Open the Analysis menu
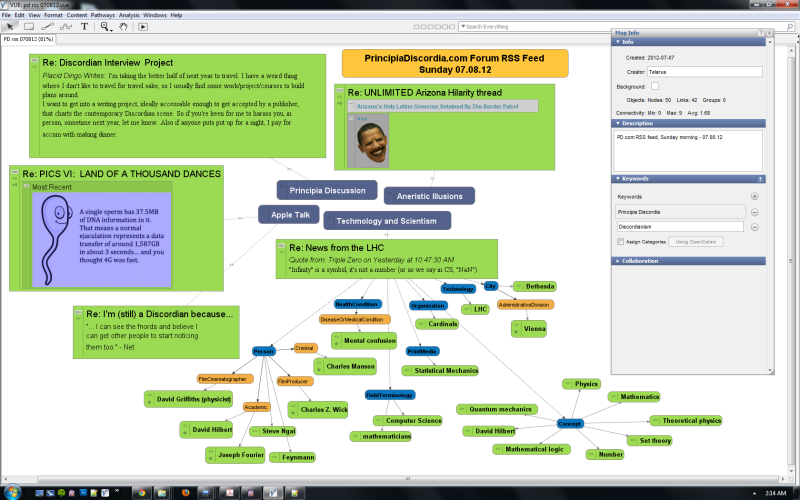The image size is (800, 500). click(x=129, y=15)
